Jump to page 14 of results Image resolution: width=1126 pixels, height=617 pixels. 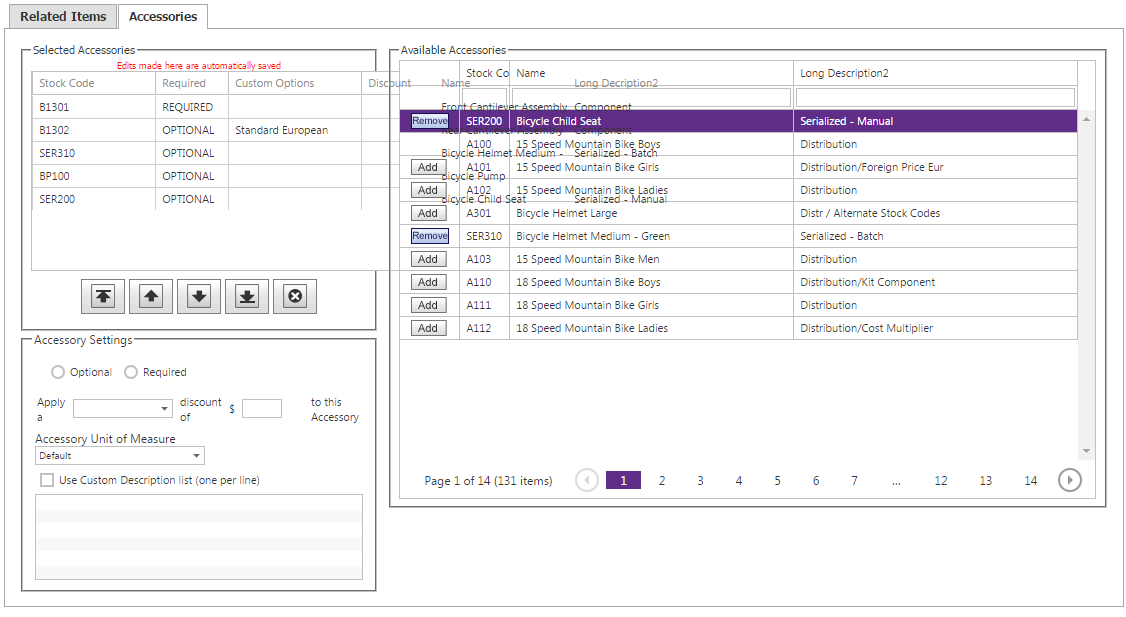(1030, 481)
